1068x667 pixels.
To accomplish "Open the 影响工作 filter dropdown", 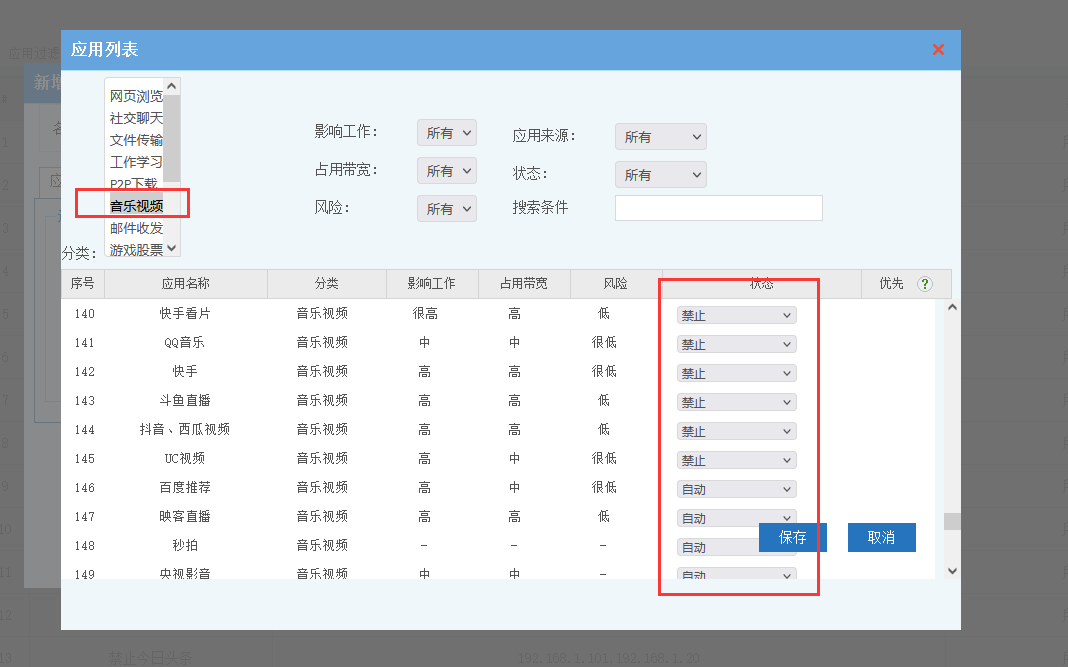I will tap(447, 133).
